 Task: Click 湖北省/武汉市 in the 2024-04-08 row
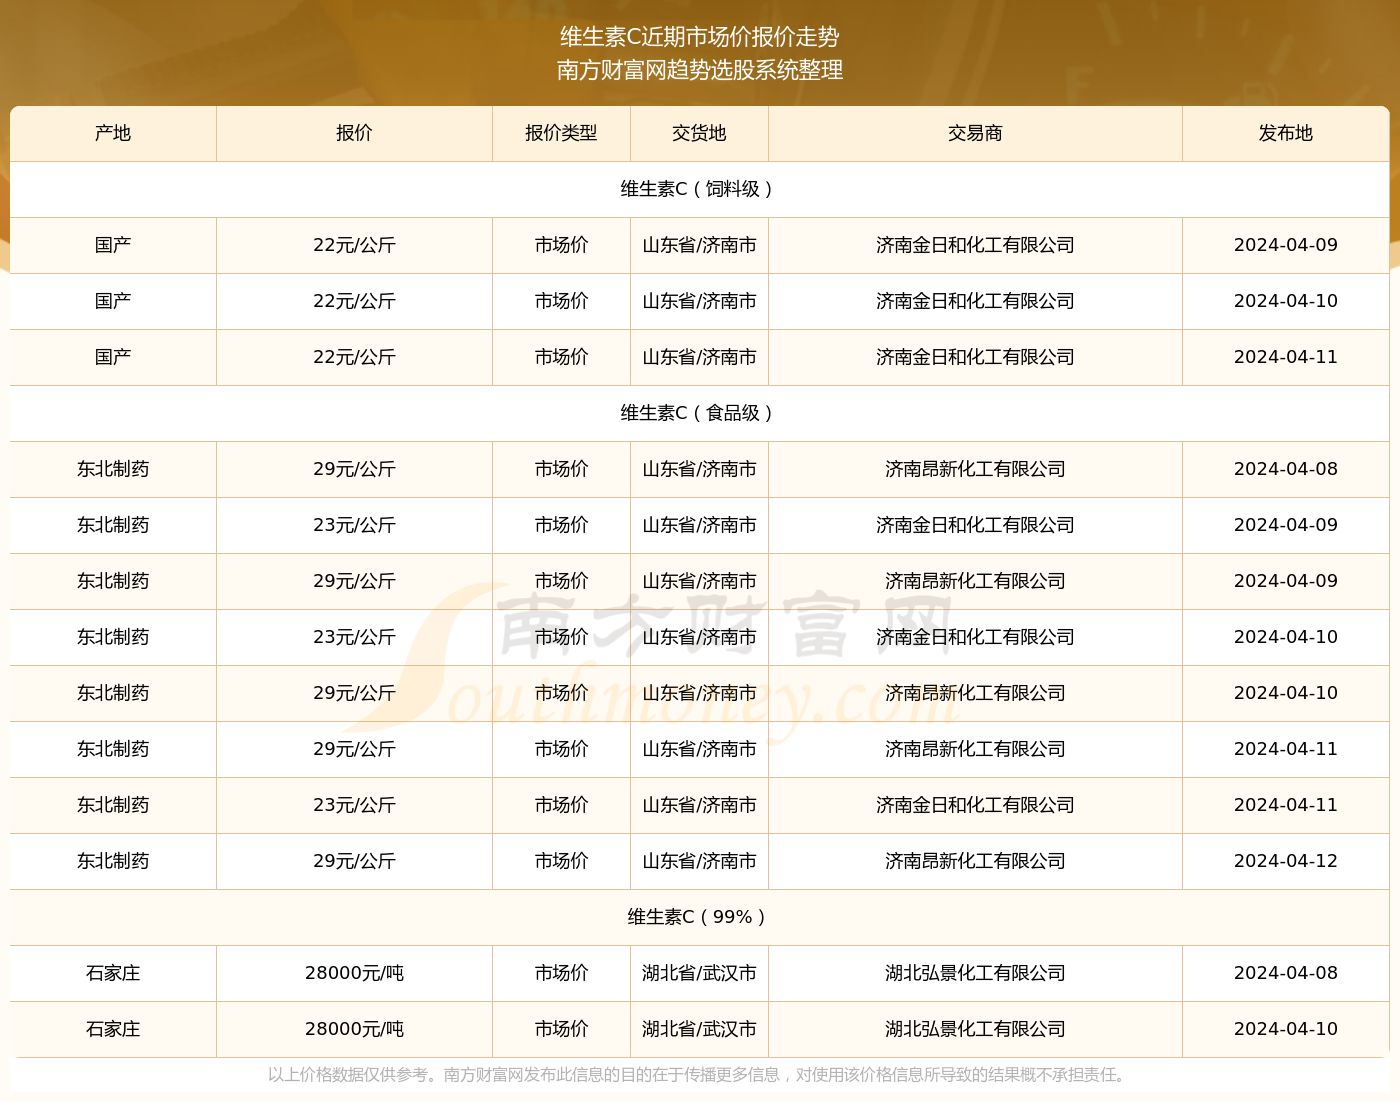tap(699, 973)
